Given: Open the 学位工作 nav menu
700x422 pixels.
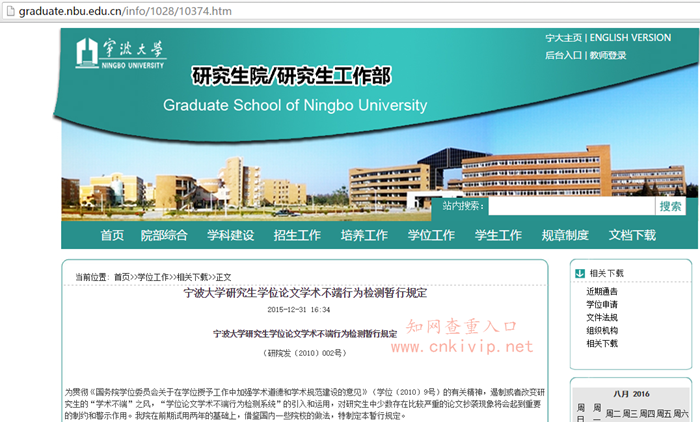Looking at the screenshot, I should (431, 235).
